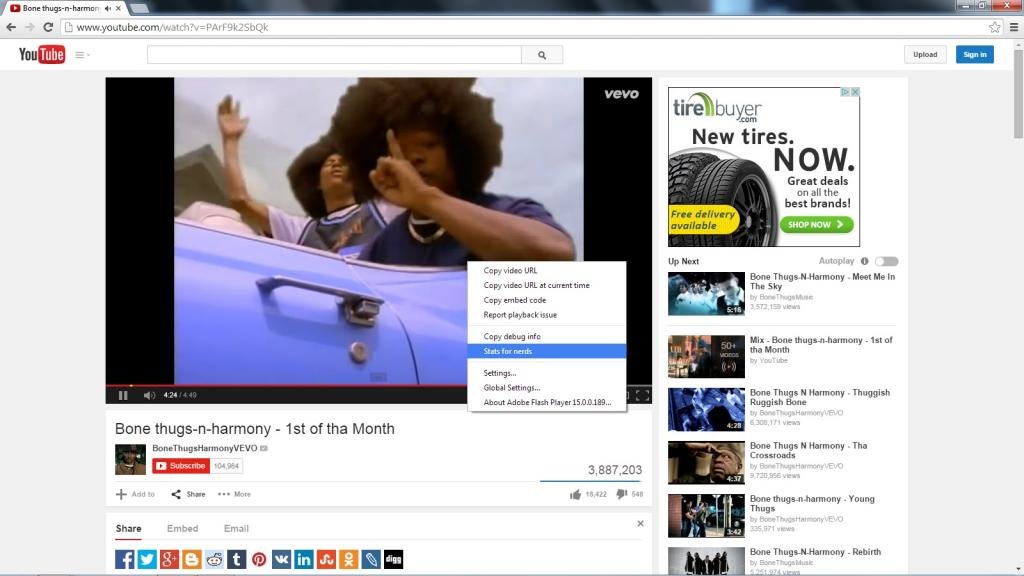The width and height of the screenshot is (1024, 576).
Task: Mute the tab via tab audio icon
Action: pyautogui.click(x=108, y=8)
